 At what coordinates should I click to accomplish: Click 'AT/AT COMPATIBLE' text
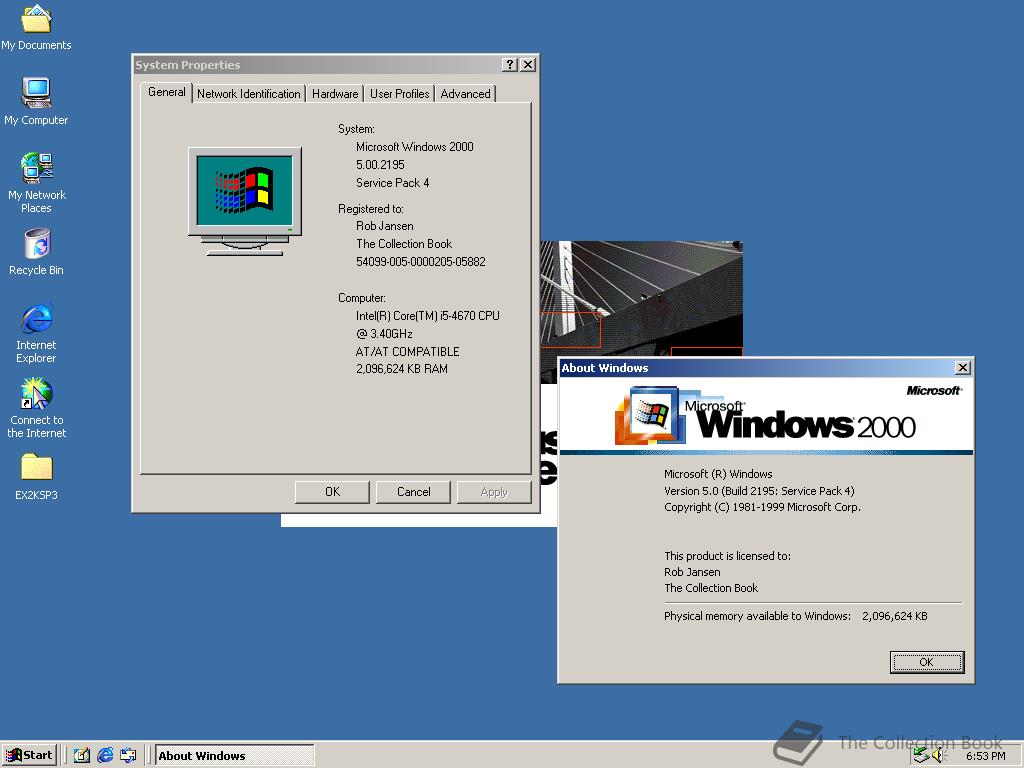click(x=408, y=351)
